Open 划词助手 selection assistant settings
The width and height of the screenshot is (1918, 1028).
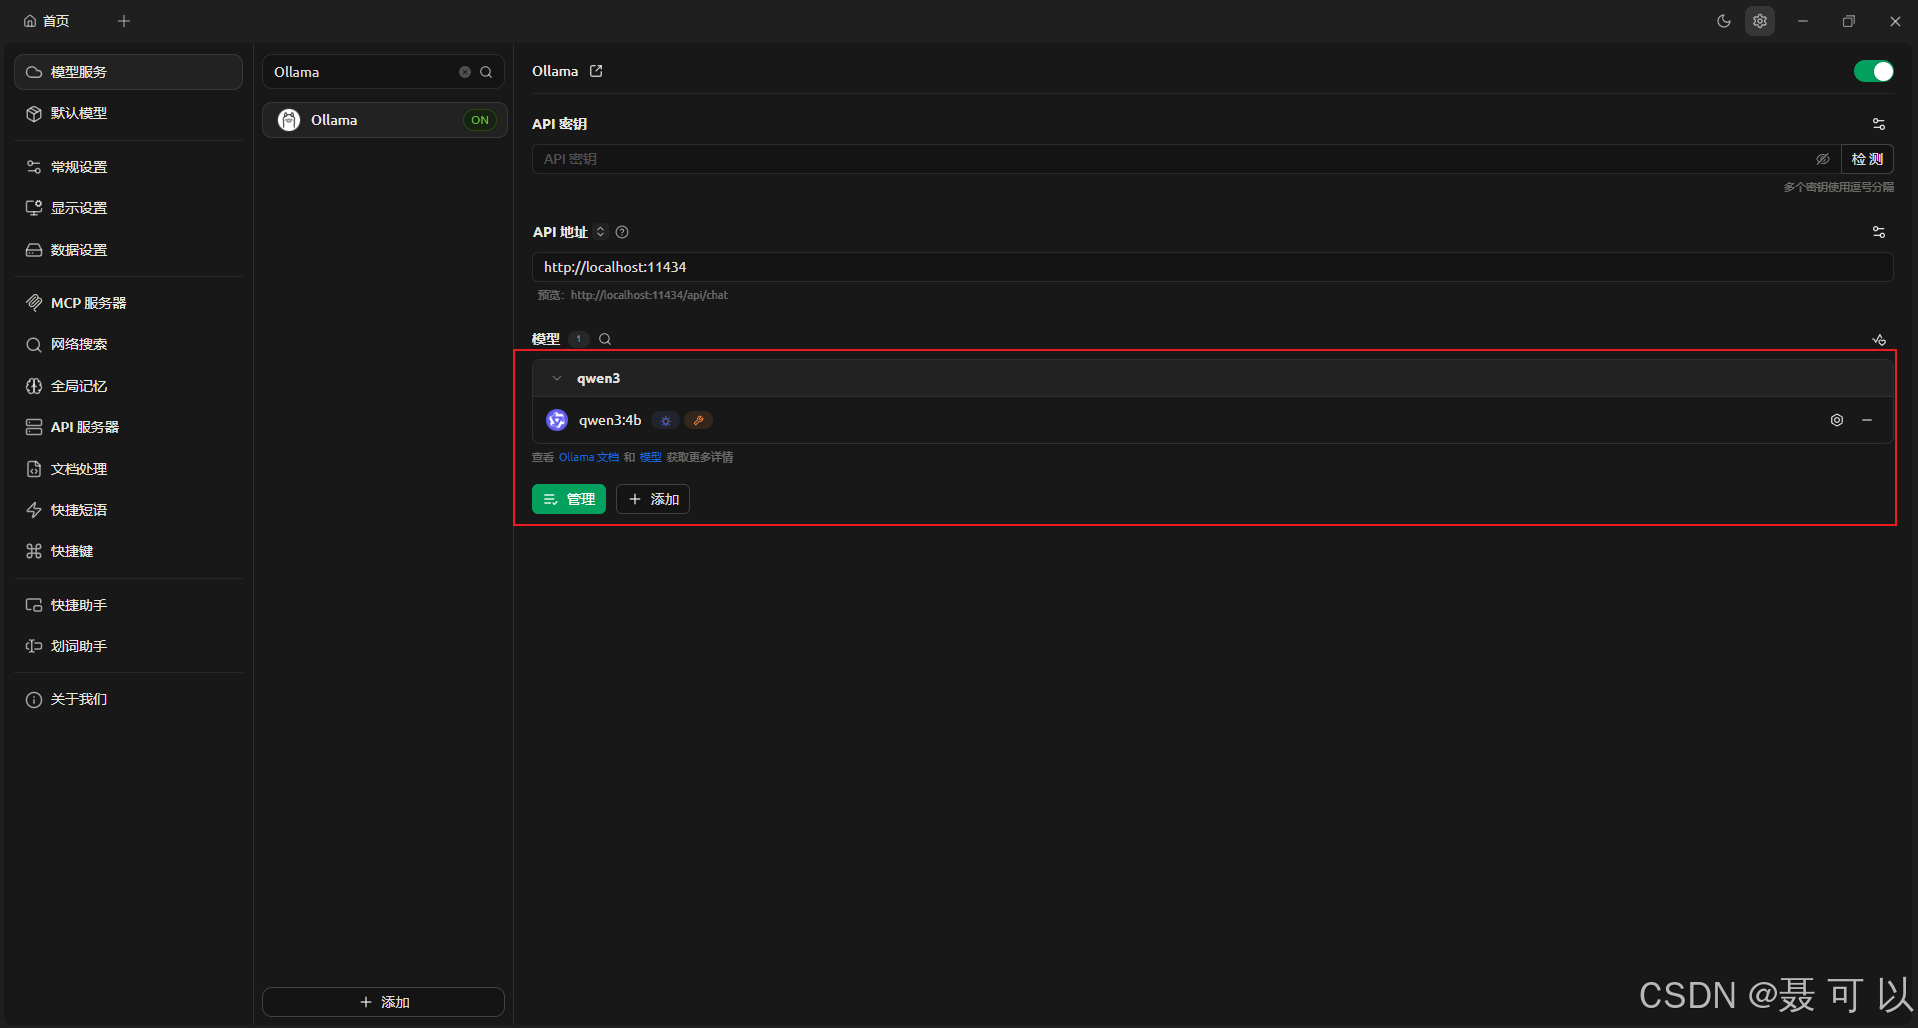[x=128, y=646]
